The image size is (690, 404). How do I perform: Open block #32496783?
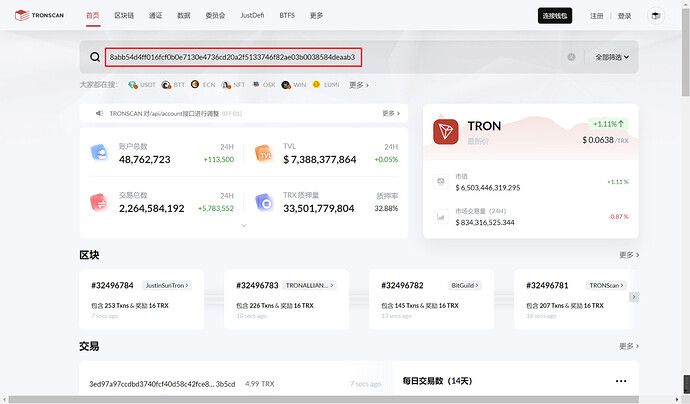click(x=257, y=285)
